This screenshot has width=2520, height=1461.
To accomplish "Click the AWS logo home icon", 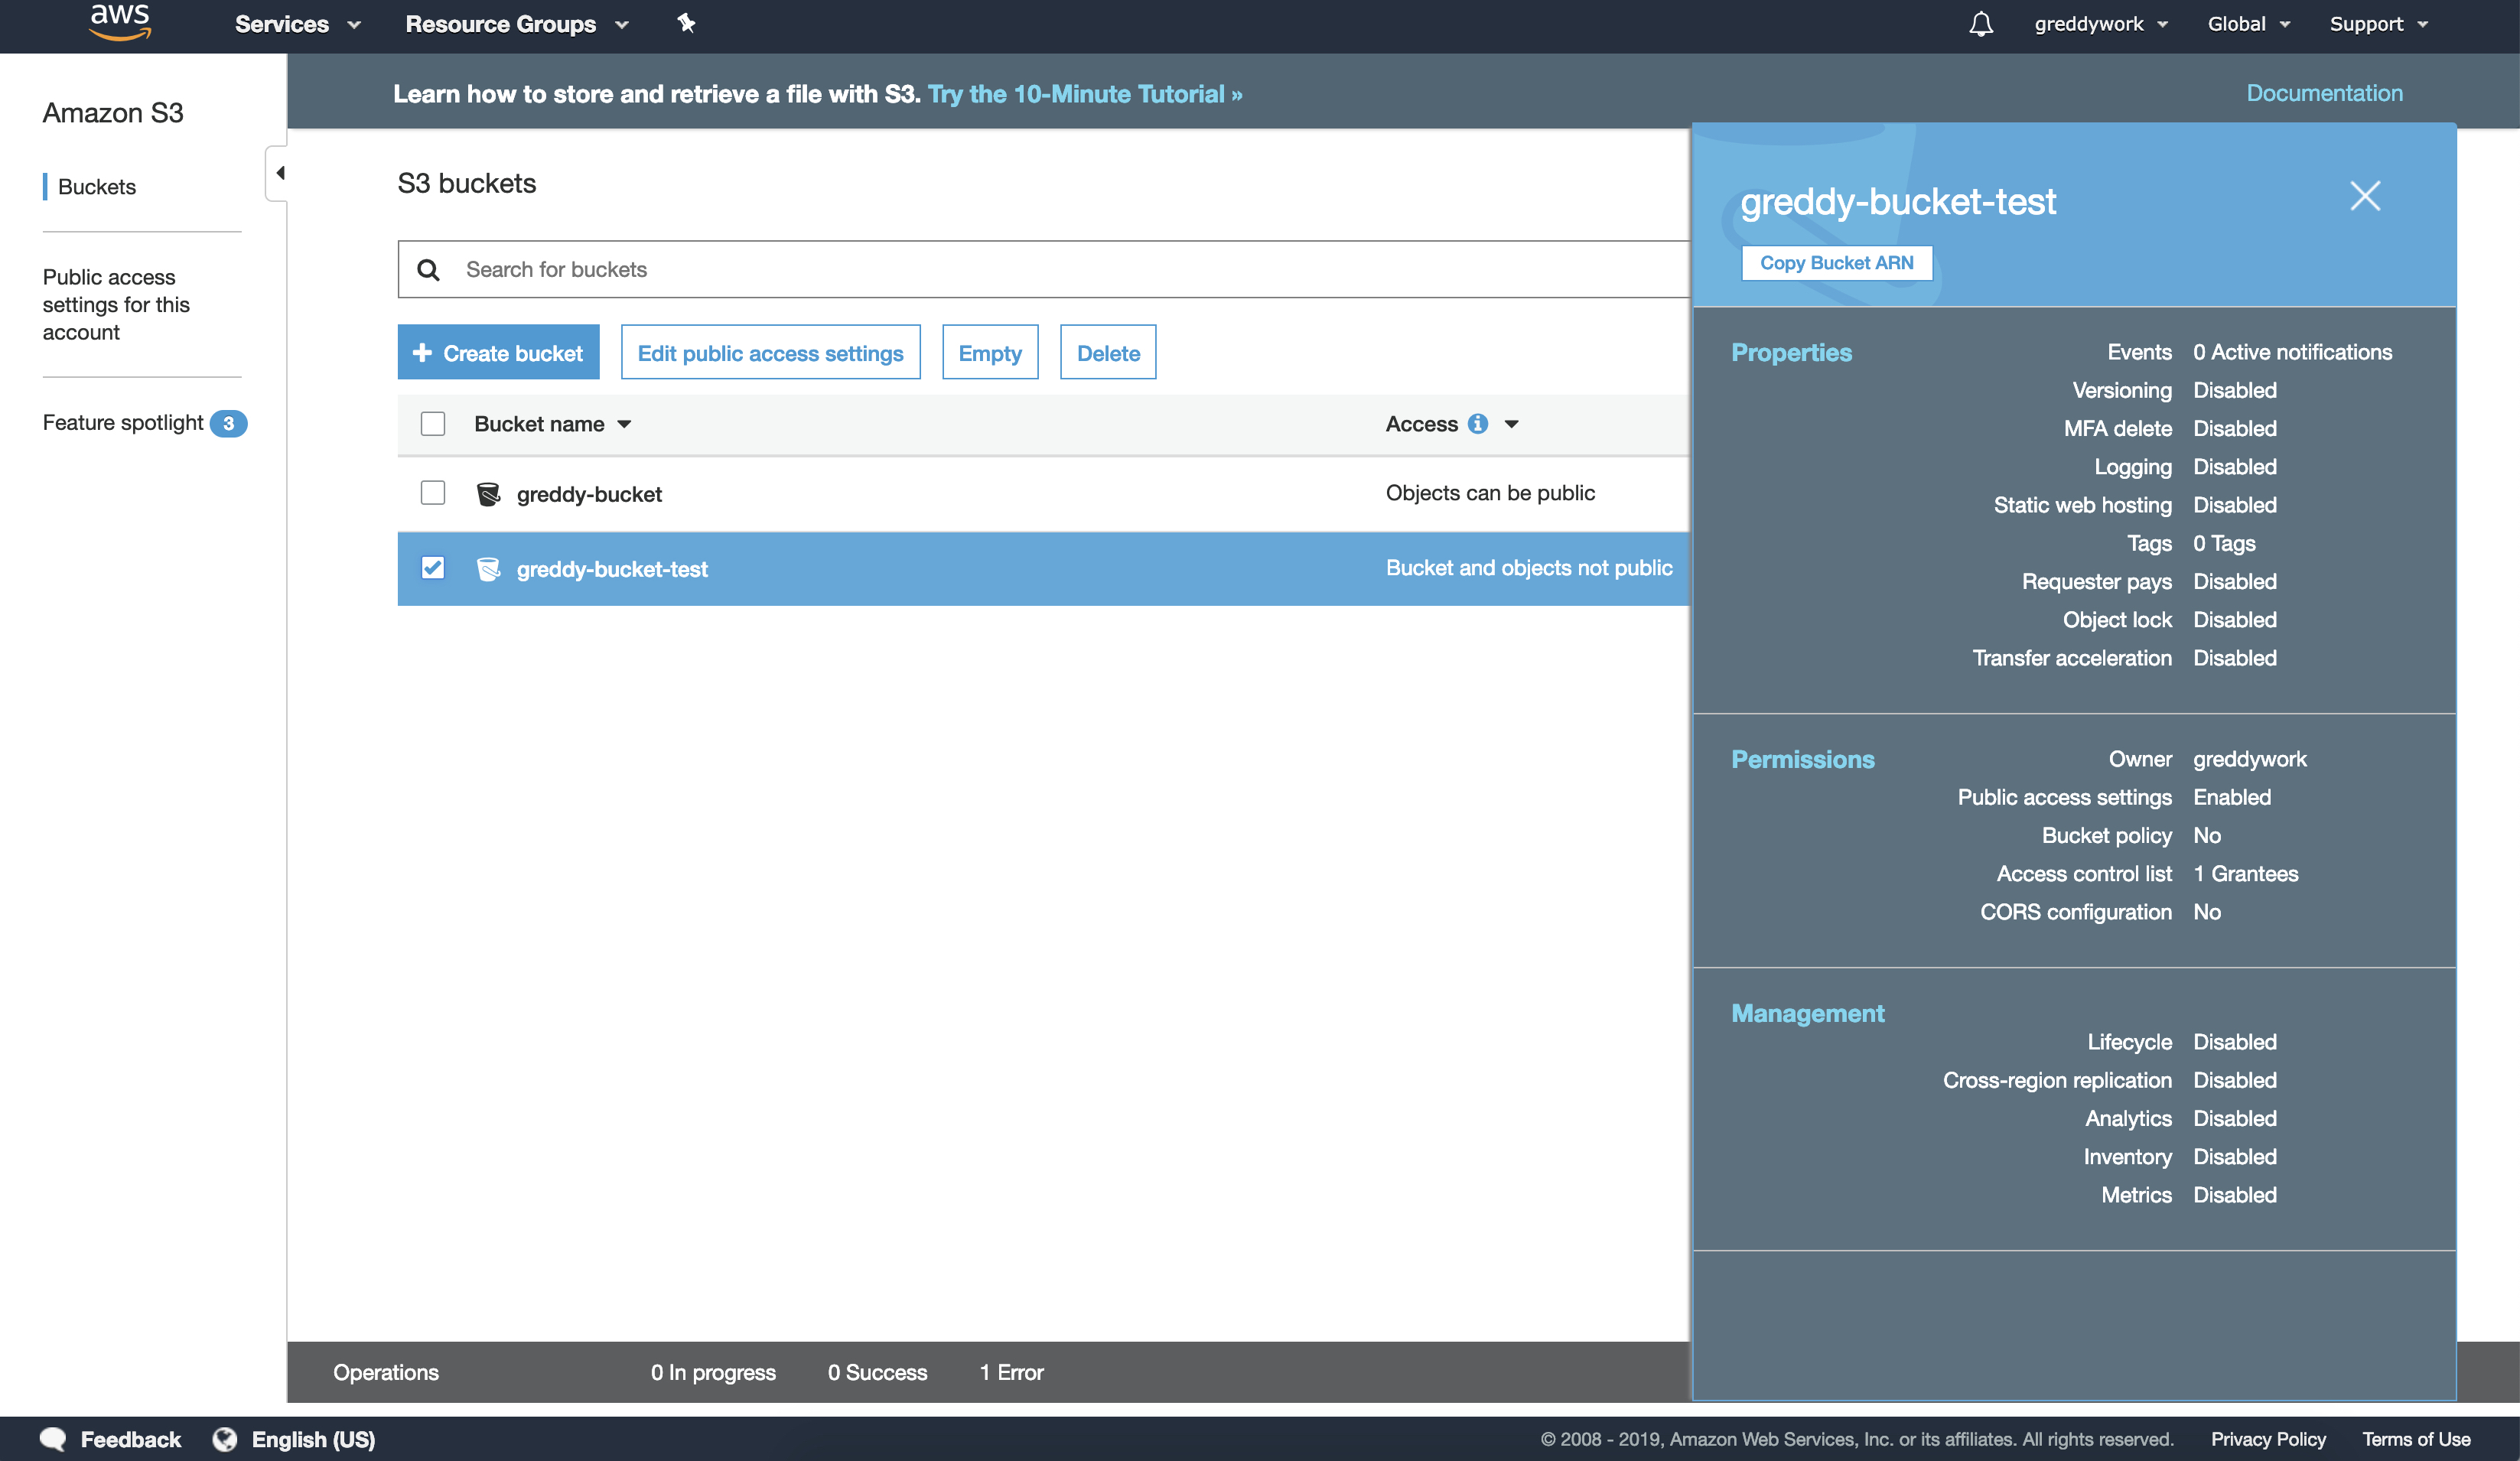I will click(x=120, y=22).
